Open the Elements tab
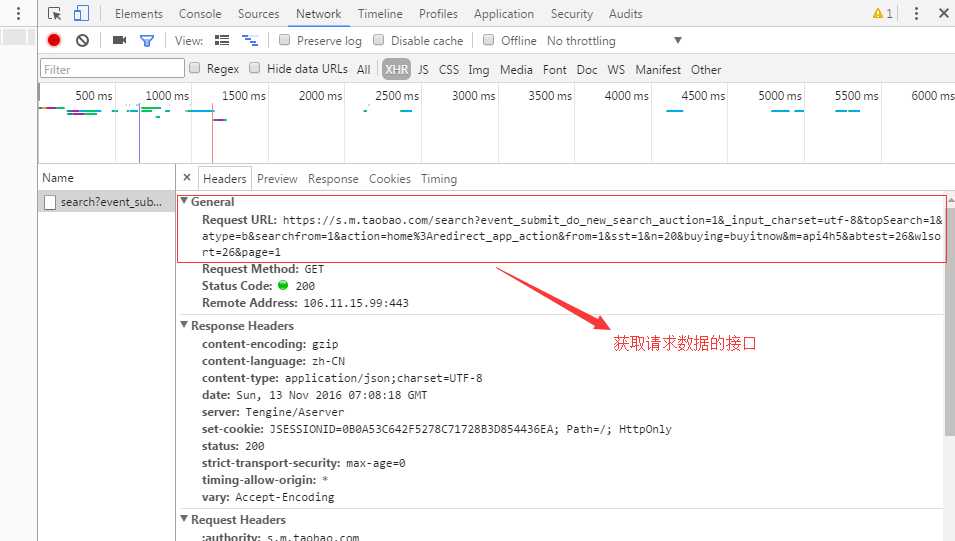The image size is (955, 541). (139, 13)
